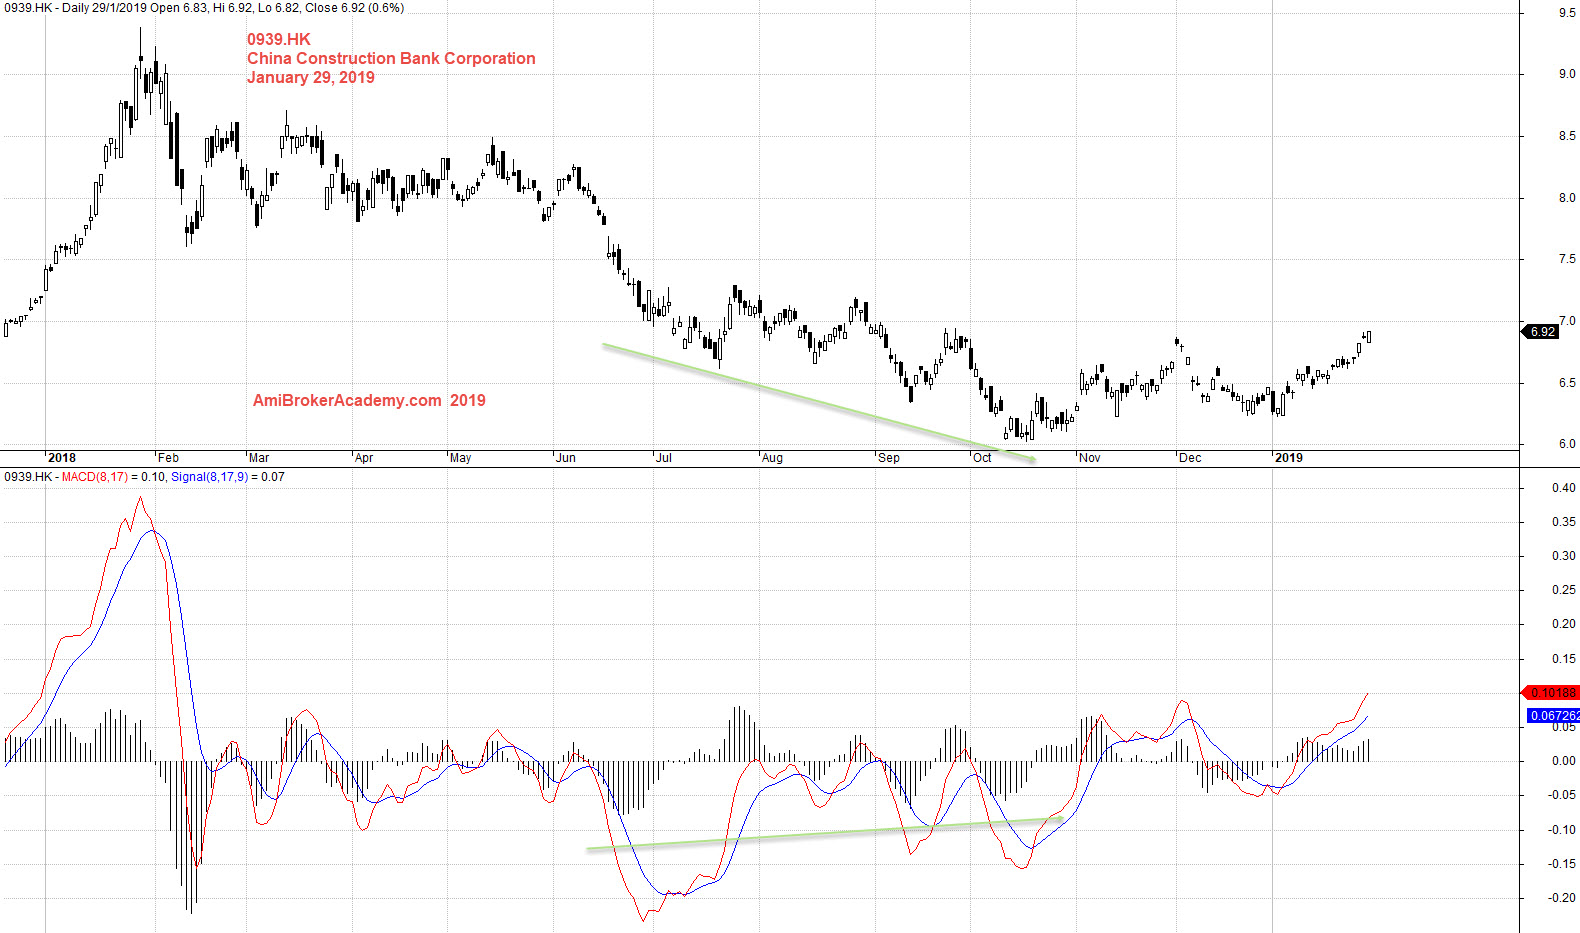
Task: Click the -0.20 MACD axis label
Action: (x=1562, y=898)
